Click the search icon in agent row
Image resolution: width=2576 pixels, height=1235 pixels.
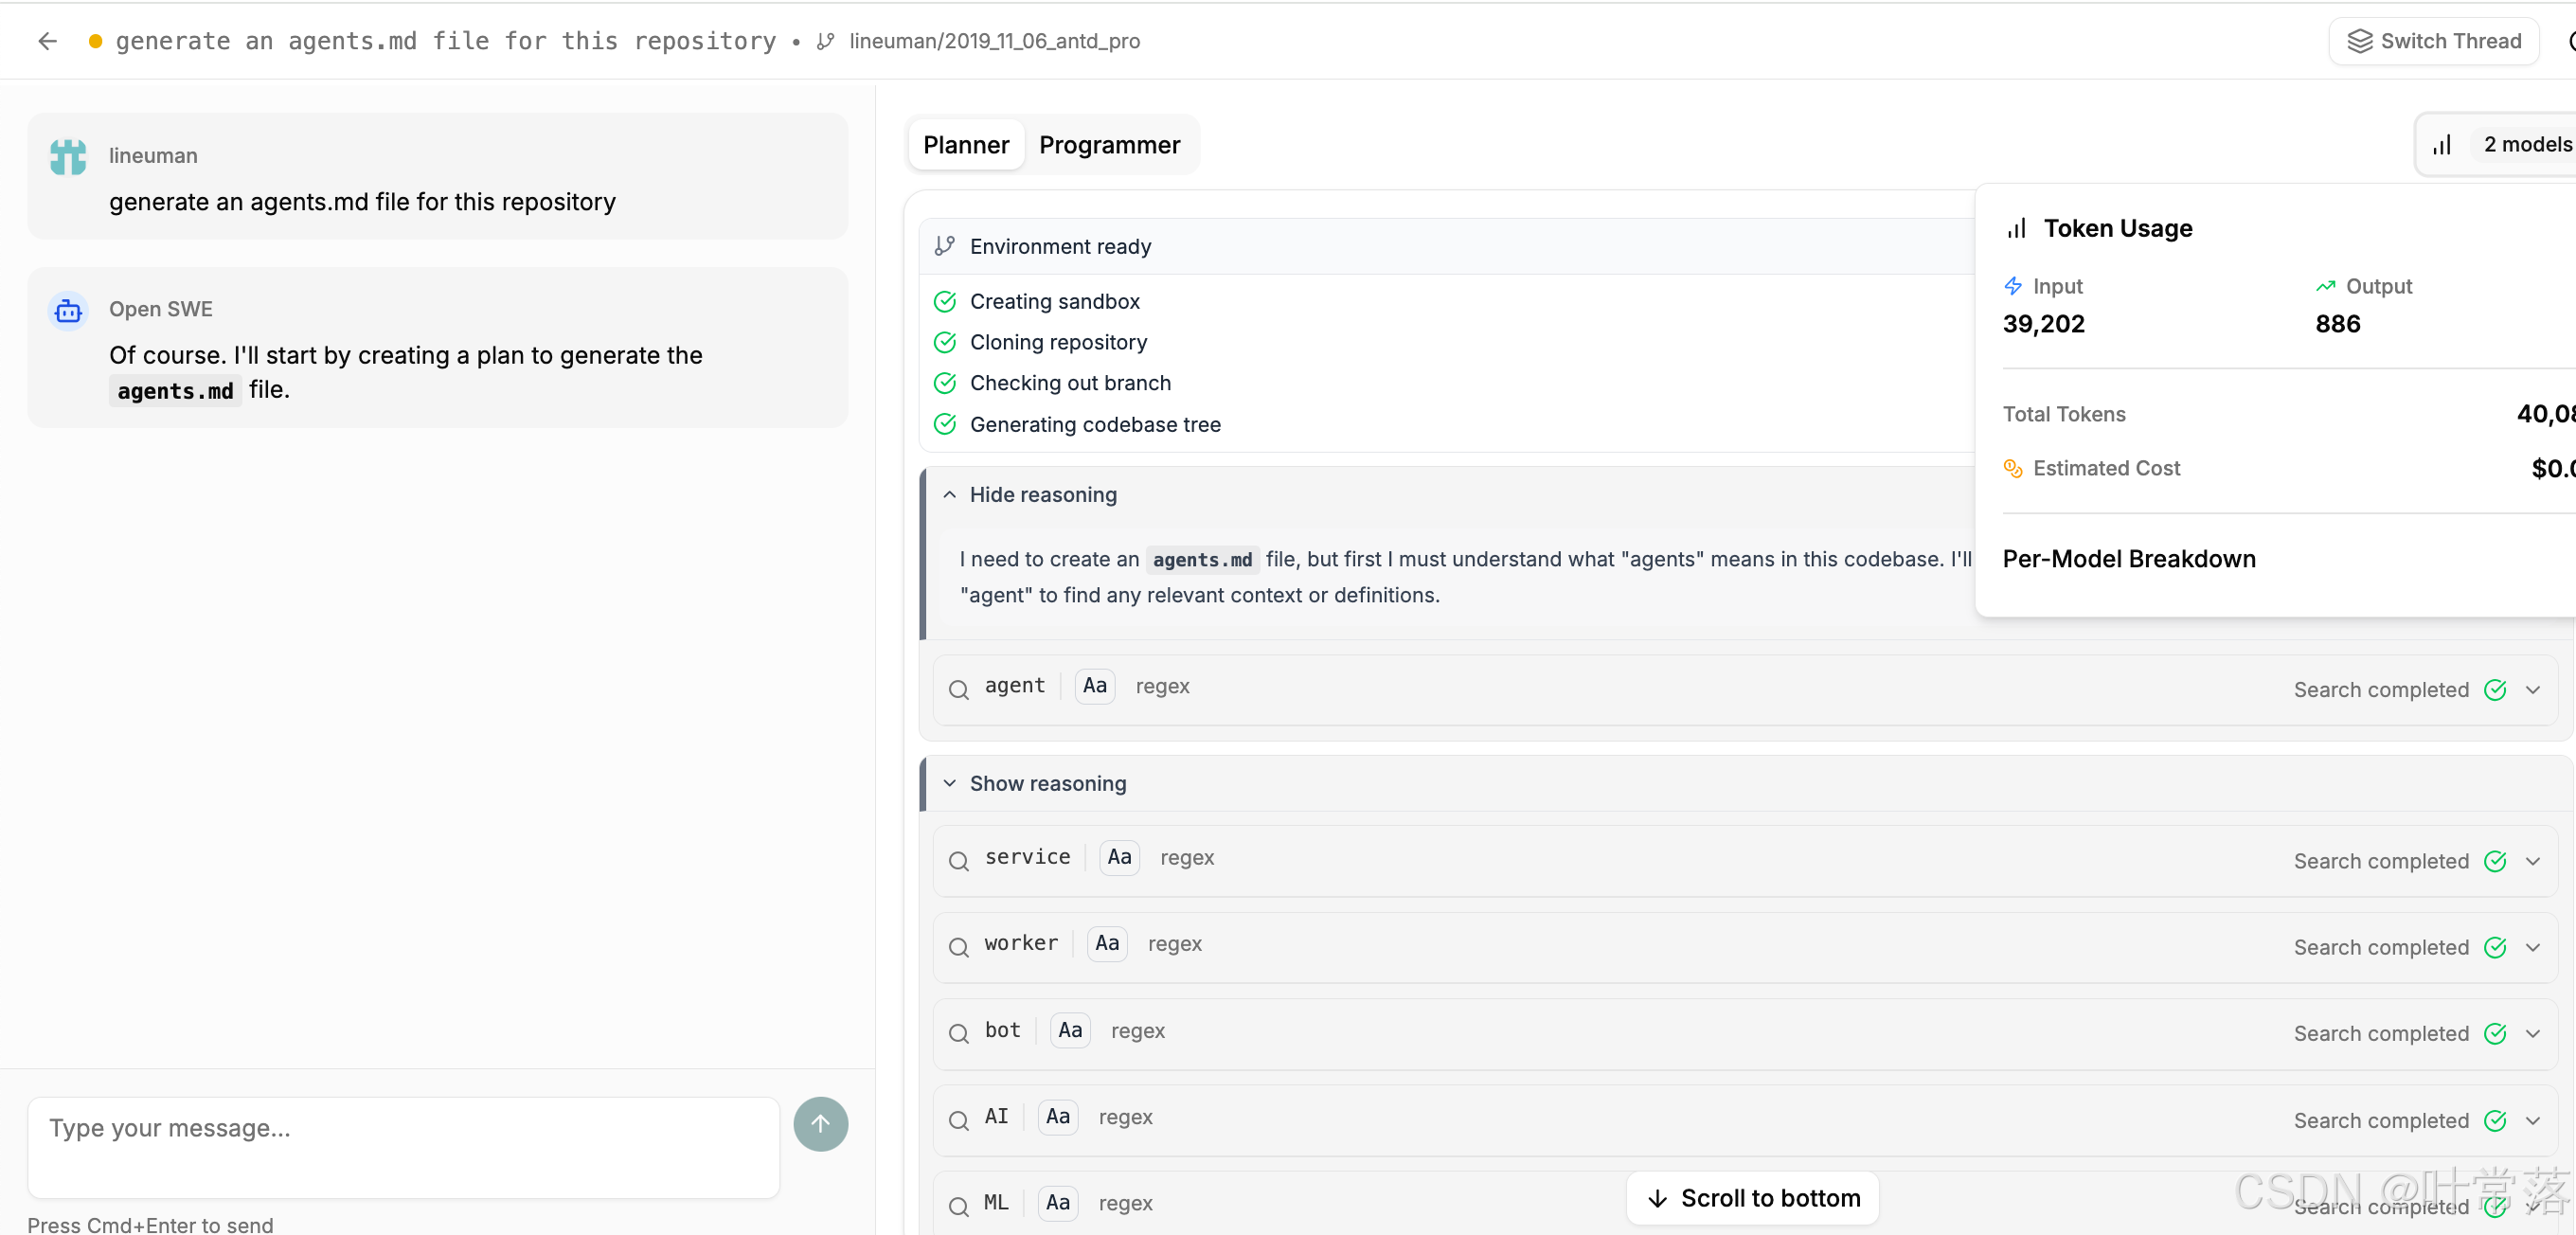point(958,689)
